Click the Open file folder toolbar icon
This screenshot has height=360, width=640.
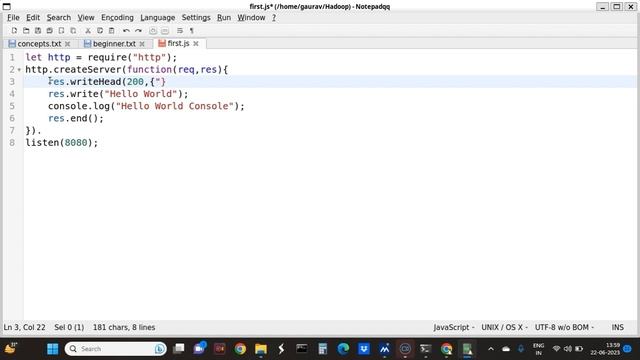[x=26, y=31]
